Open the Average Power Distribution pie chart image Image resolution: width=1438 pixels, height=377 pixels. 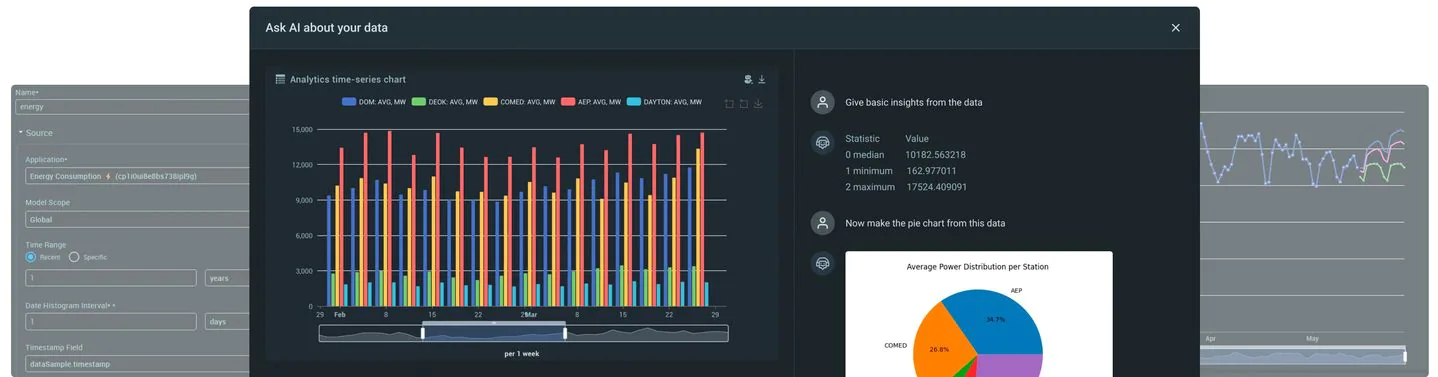[x=978, y=314]
